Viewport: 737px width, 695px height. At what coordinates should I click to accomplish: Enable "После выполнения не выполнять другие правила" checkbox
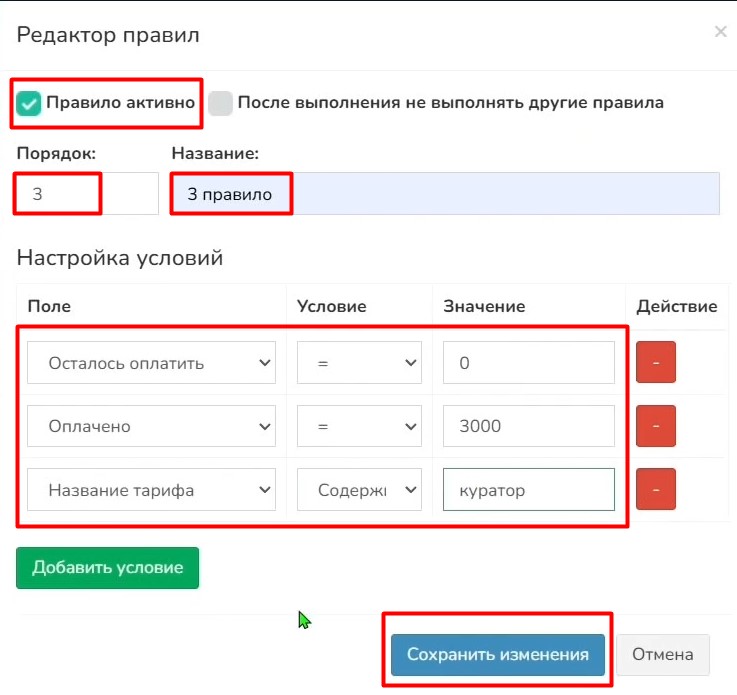221,103
